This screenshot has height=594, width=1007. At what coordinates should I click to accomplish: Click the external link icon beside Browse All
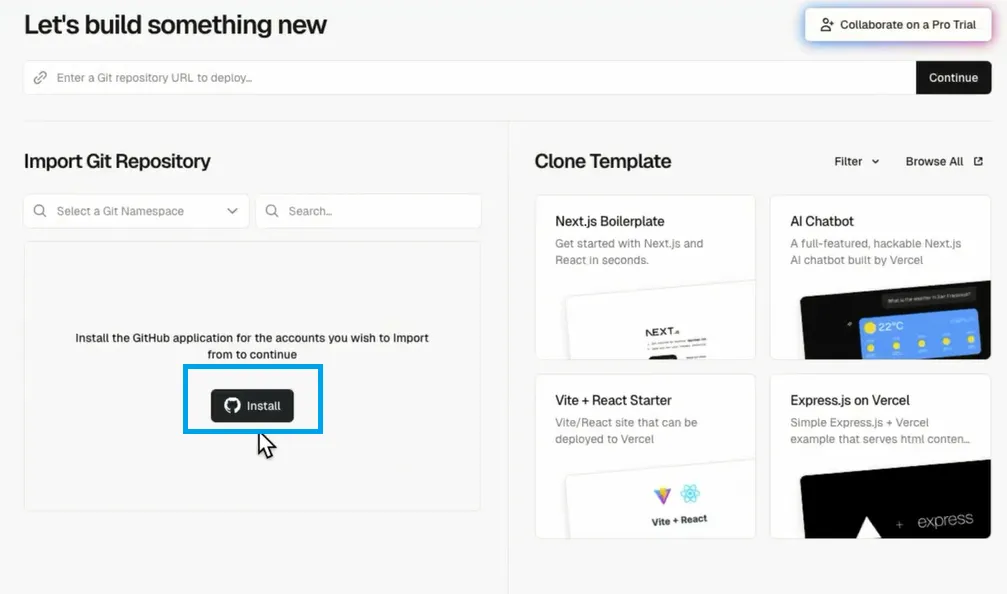(x=978, y=161)
